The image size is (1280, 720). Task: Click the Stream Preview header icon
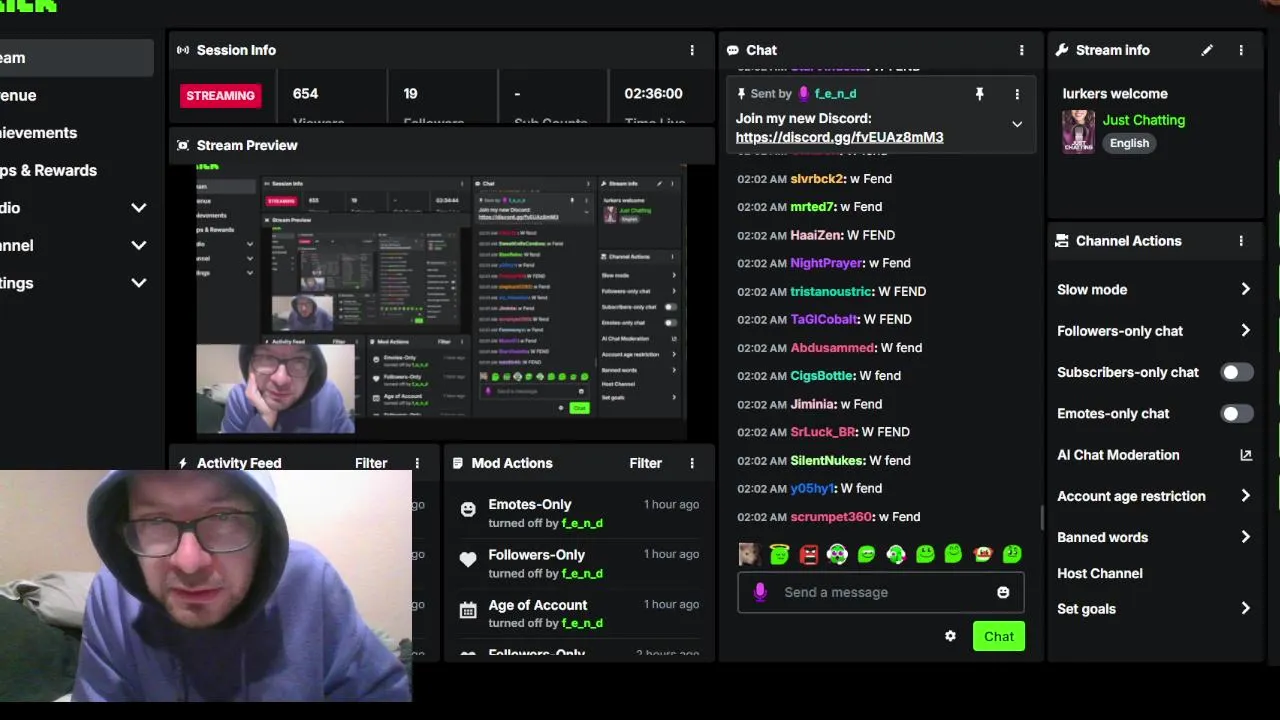pos(183,145)
